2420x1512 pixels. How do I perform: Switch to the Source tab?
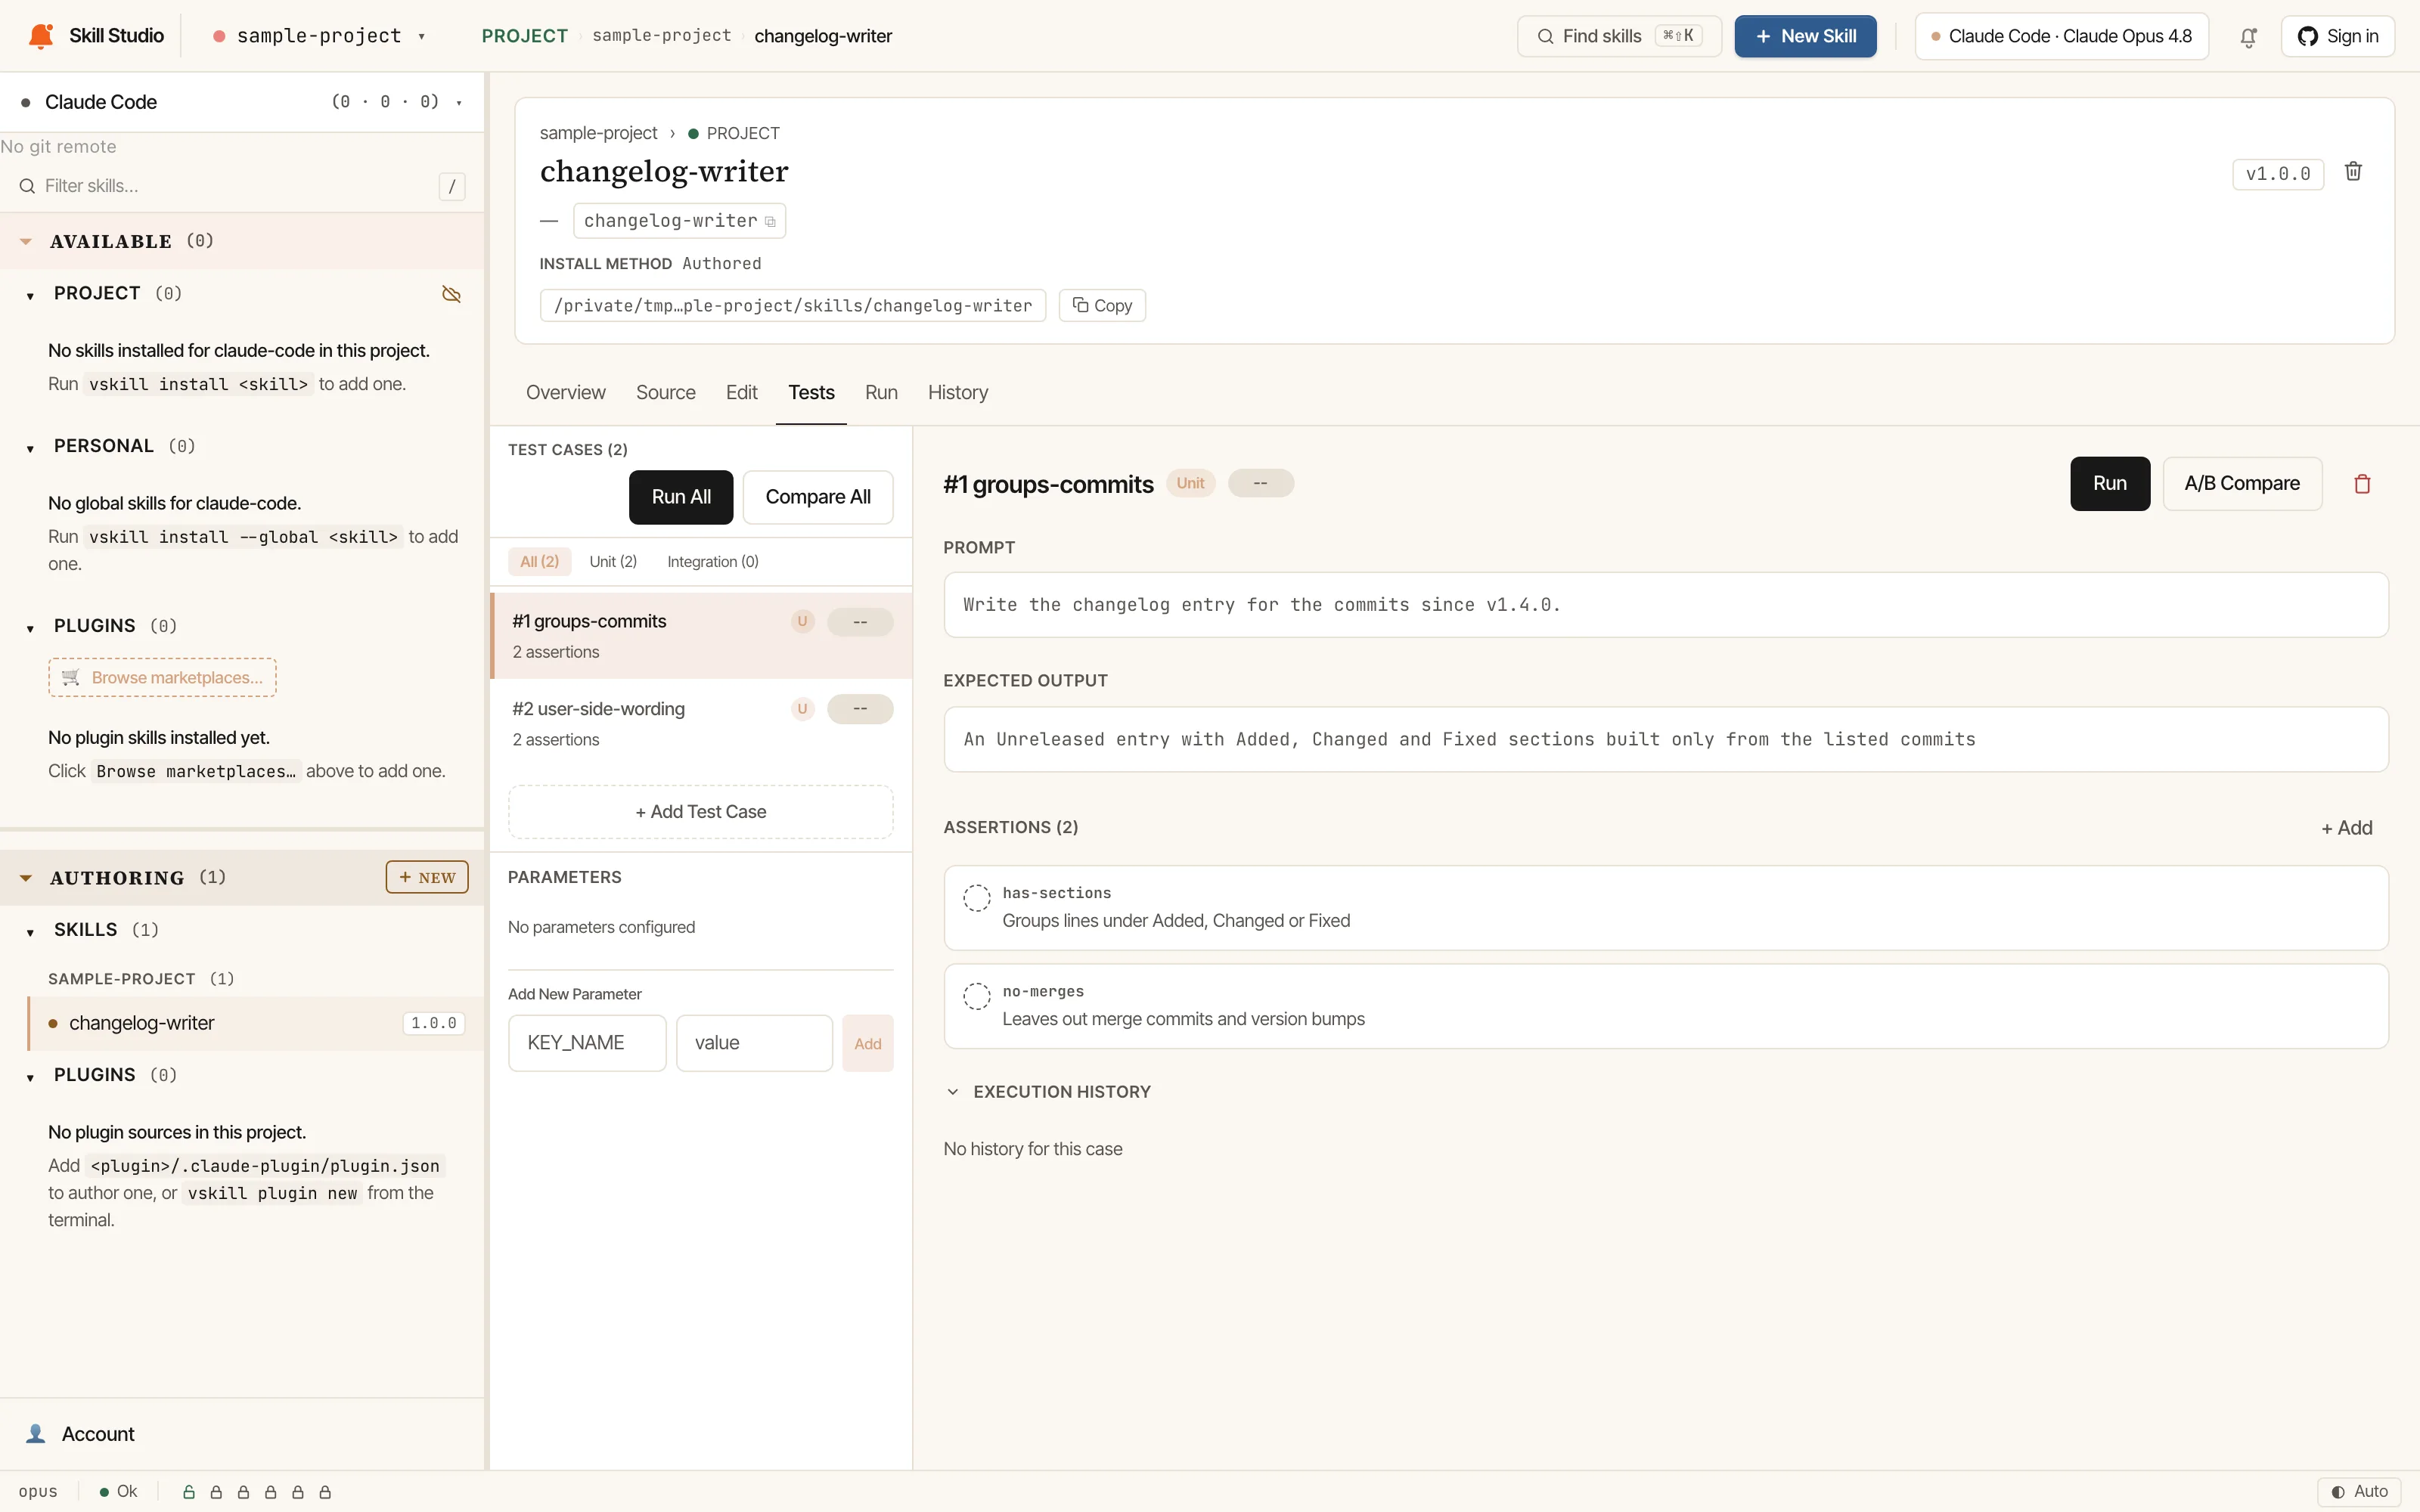(x=665, y=393)
